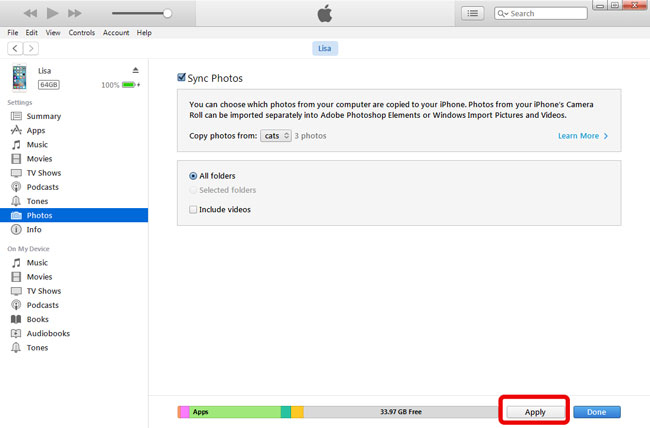Click the play button

52,13
